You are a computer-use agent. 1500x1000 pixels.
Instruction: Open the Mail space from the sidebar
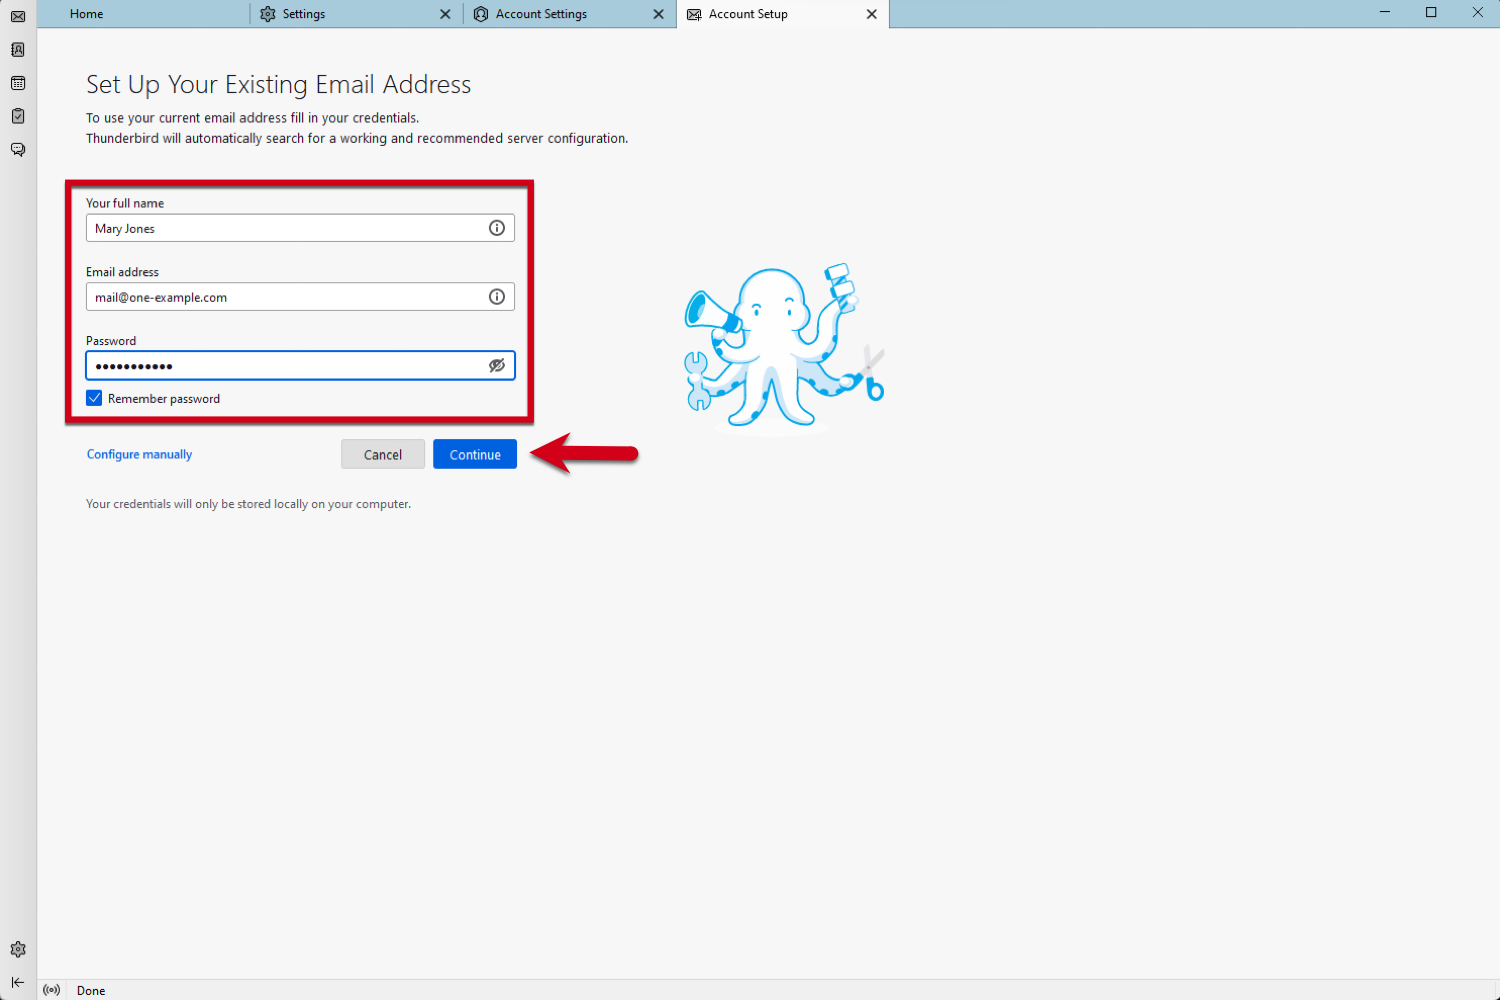click(x=17, y=16)
